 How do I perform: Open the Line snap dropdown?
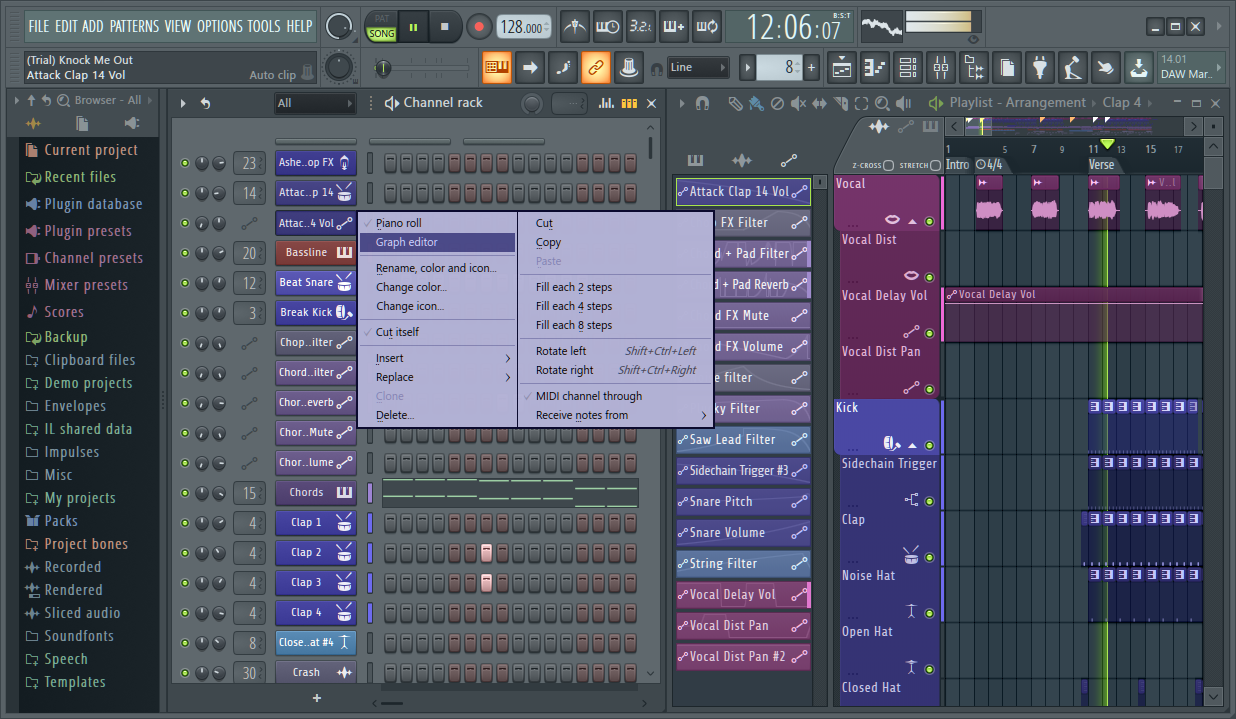click(x=697, y=67)
